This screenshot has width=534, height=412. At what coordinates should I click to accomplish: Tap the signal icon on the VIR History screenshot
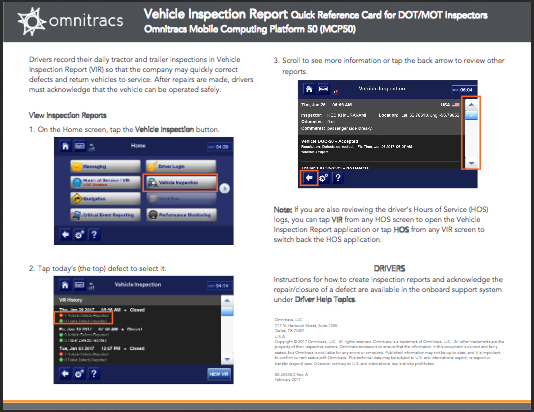[x=91, y=286]
